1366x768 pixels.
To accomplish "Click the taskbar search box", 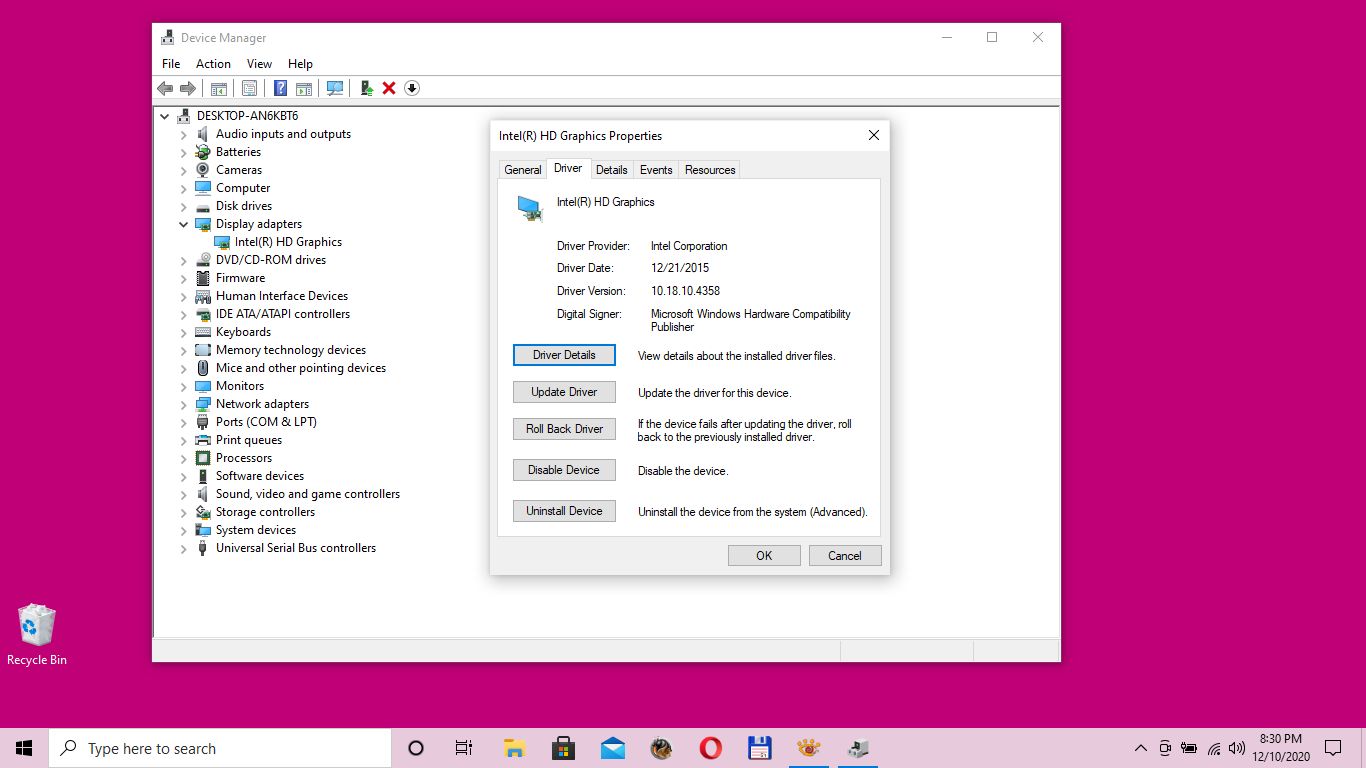I will pos(220,748).
